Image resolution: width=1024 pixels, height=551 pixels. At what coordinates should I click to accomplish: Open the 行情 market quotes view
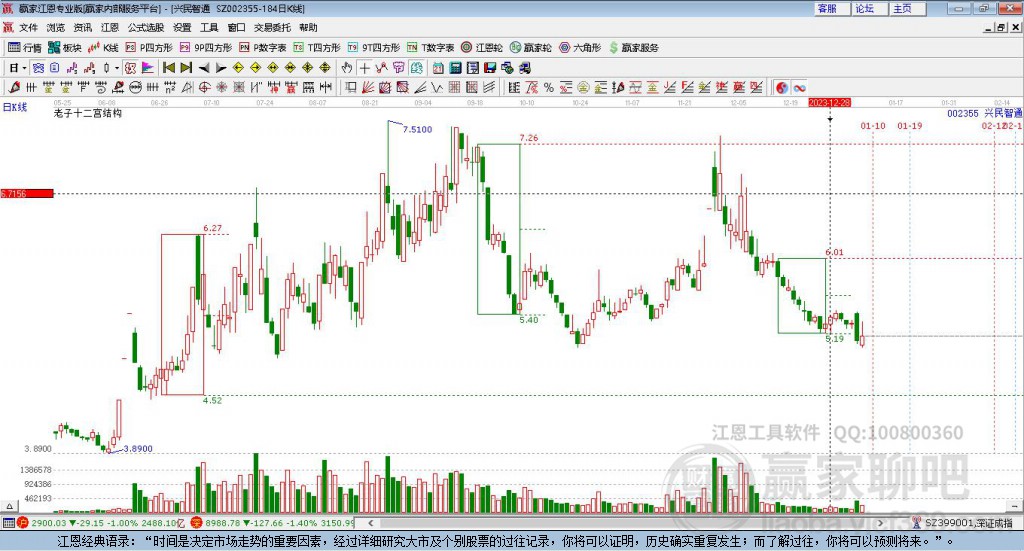click(x=25, y=48)
